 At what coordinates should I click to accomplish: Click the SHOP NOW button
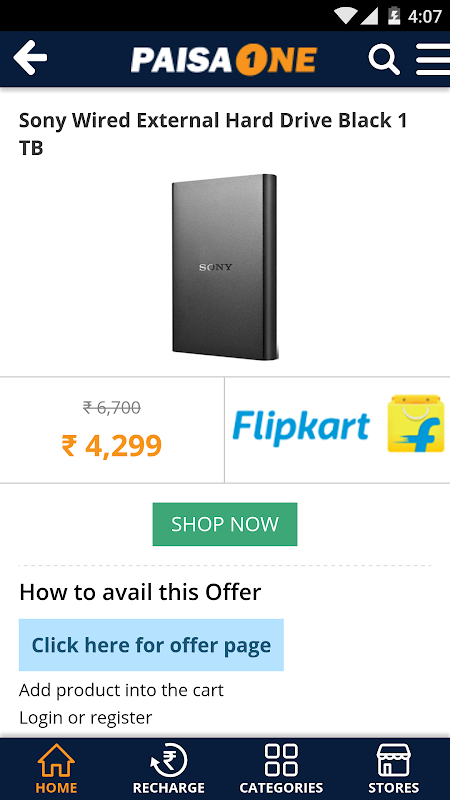pos(225,524)
